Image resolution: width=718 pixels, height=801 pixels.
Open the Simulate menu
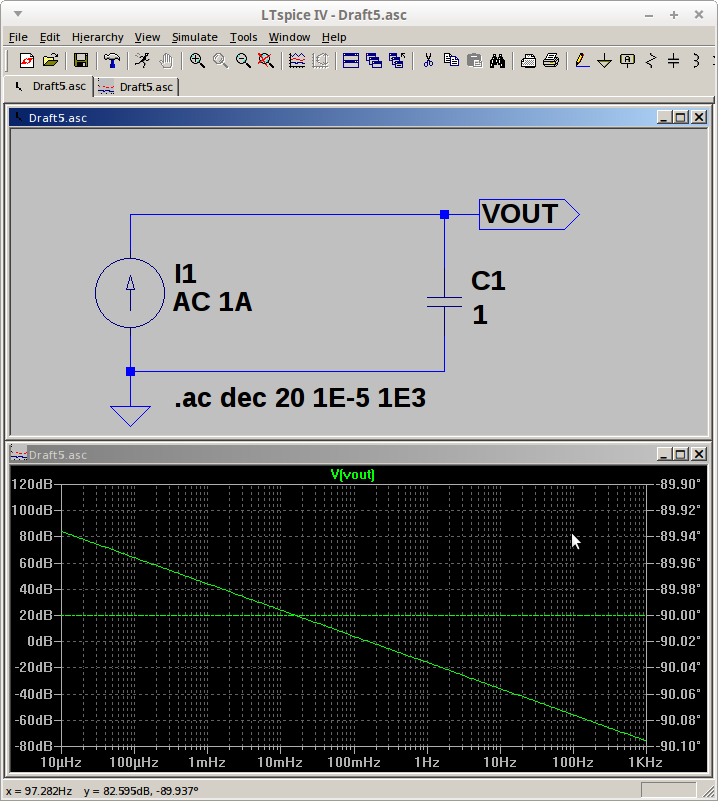pyautogui.click(x=195, y=37)
